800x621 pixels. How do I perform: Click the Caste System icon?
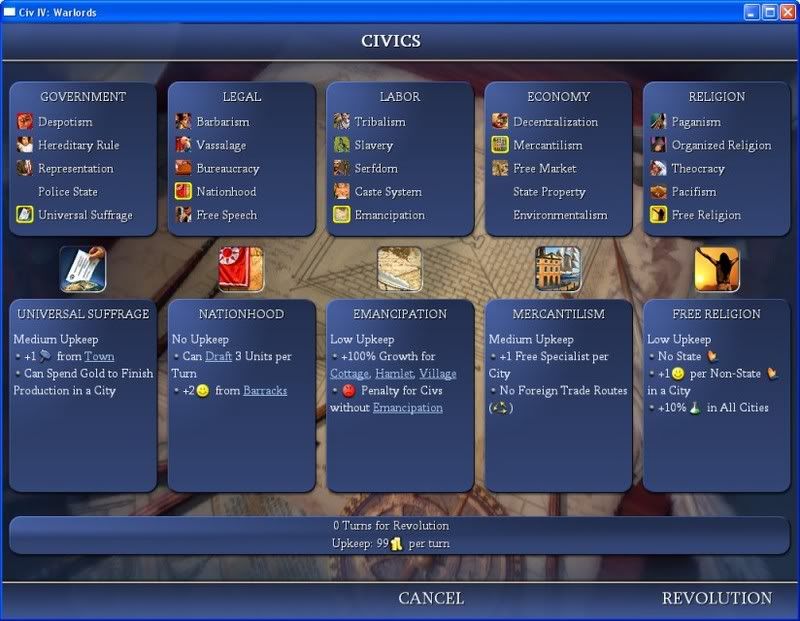pyautogui.click(x=341, y=191)
